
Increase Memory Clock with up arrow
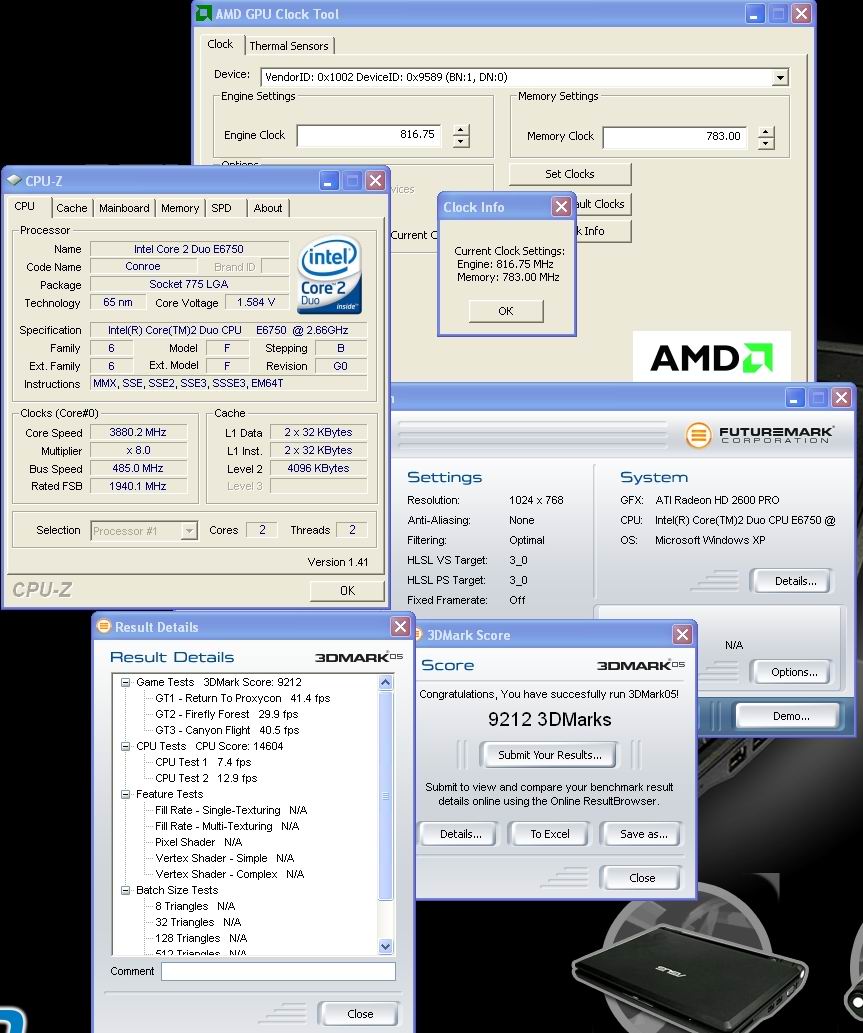pos(766,131)
